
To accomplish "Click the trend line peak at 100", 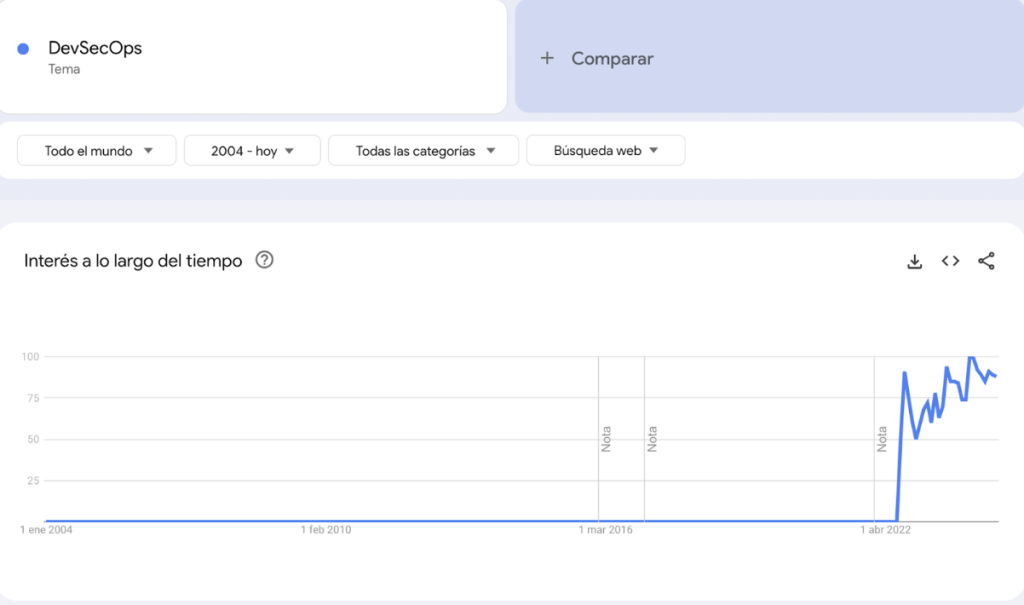I will tap(970, 357).
